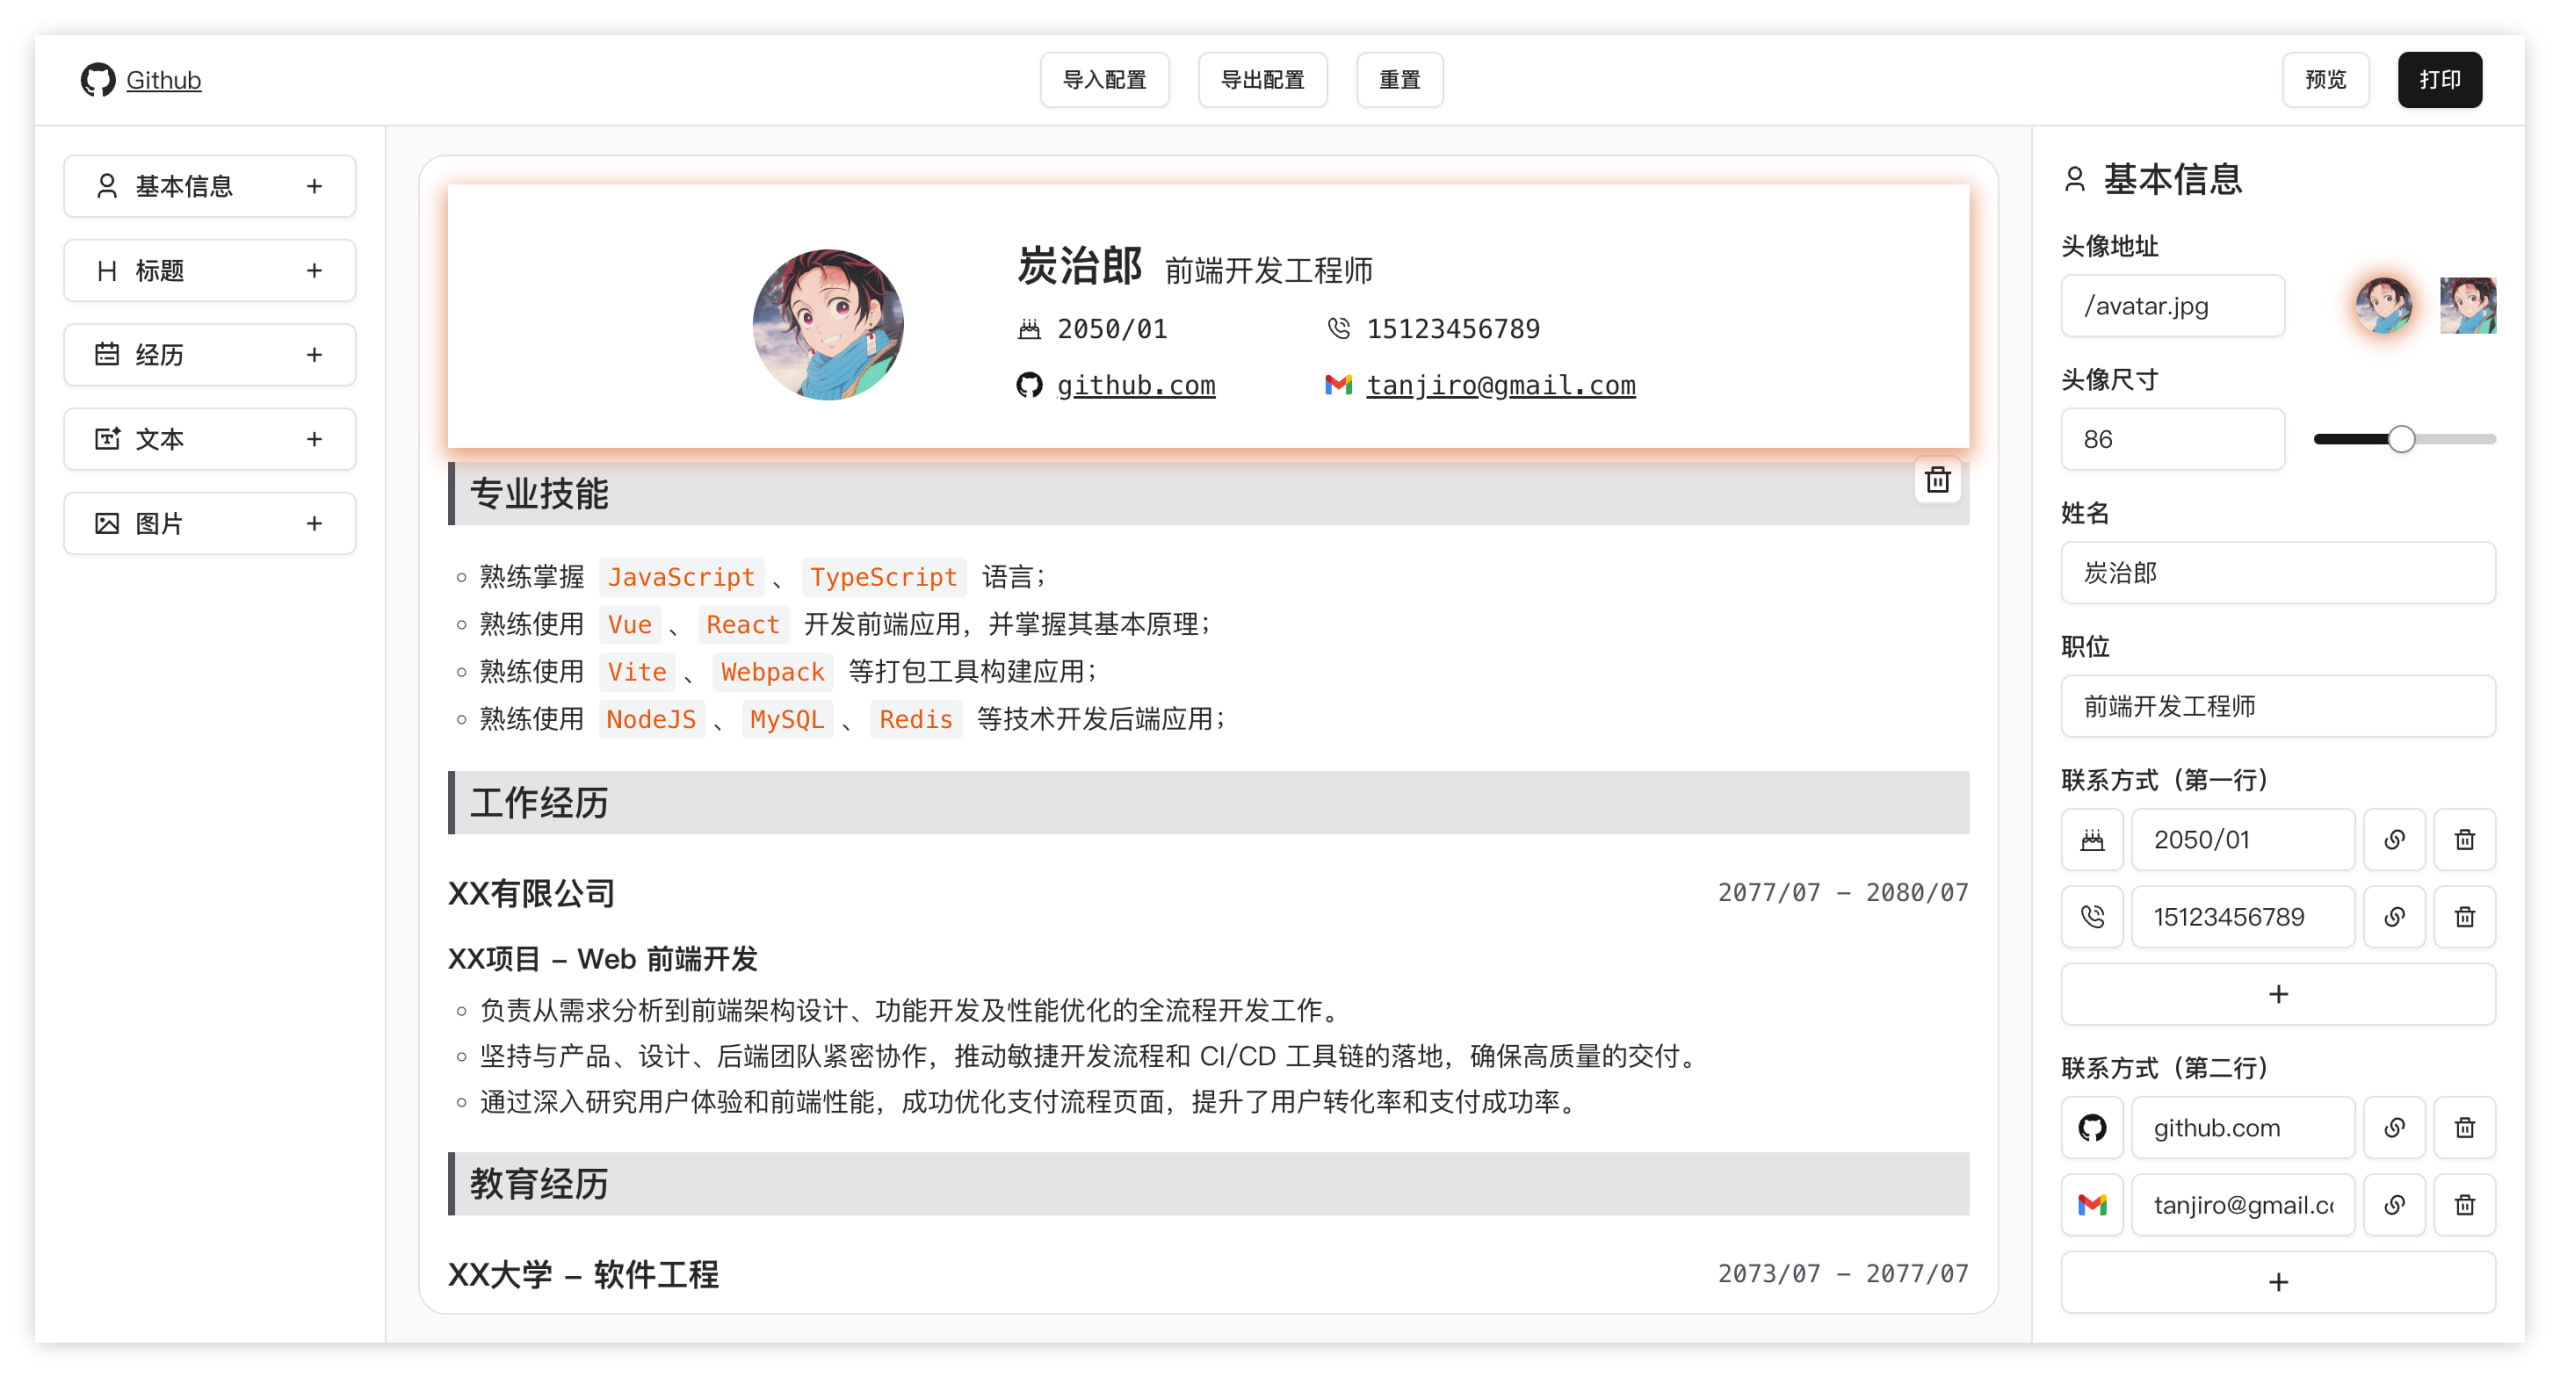Add contact to 联系方式 第二行 with plus
This screenshot has width=2560, height=1377.
[x=2277, y=1282]
